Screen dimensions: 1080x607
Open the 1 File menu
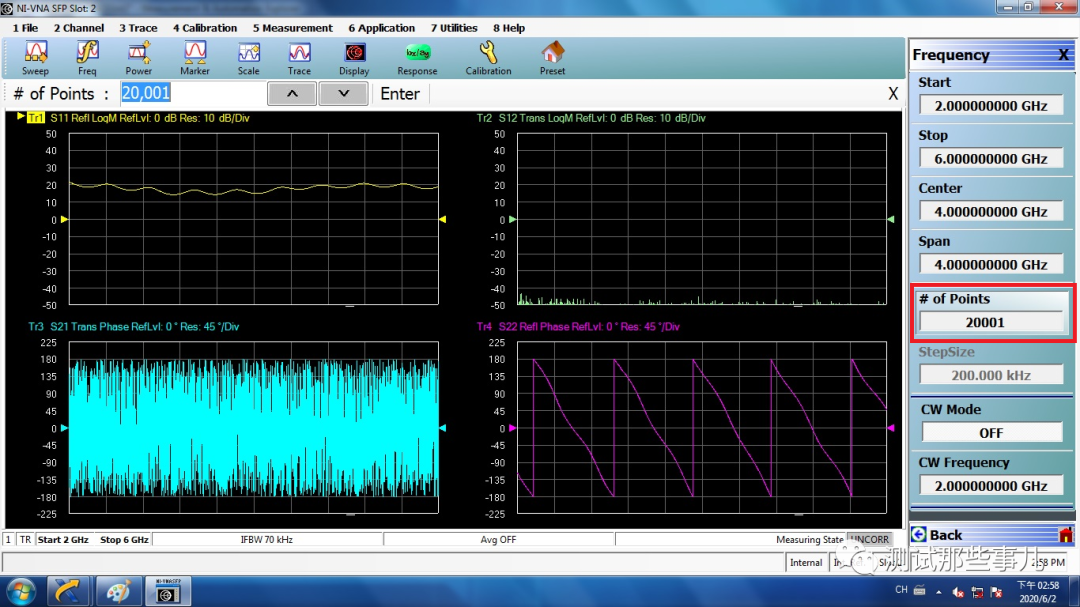tap(25, 28)
